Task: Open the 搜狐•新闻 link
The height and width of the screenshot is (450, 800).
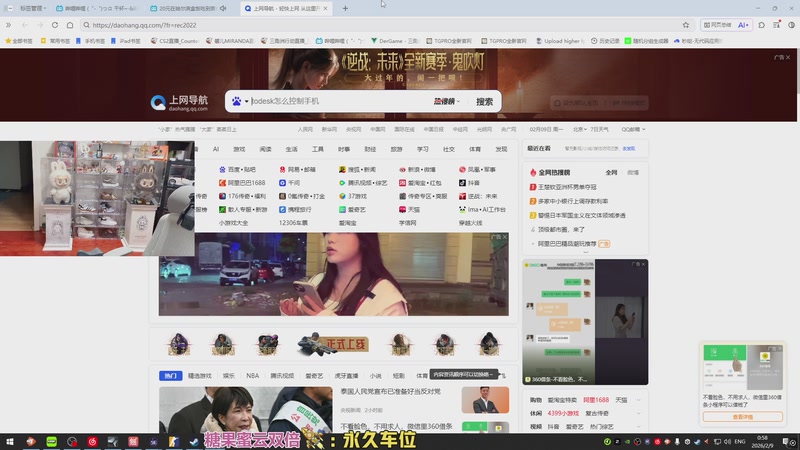Action: pos(358,169)
